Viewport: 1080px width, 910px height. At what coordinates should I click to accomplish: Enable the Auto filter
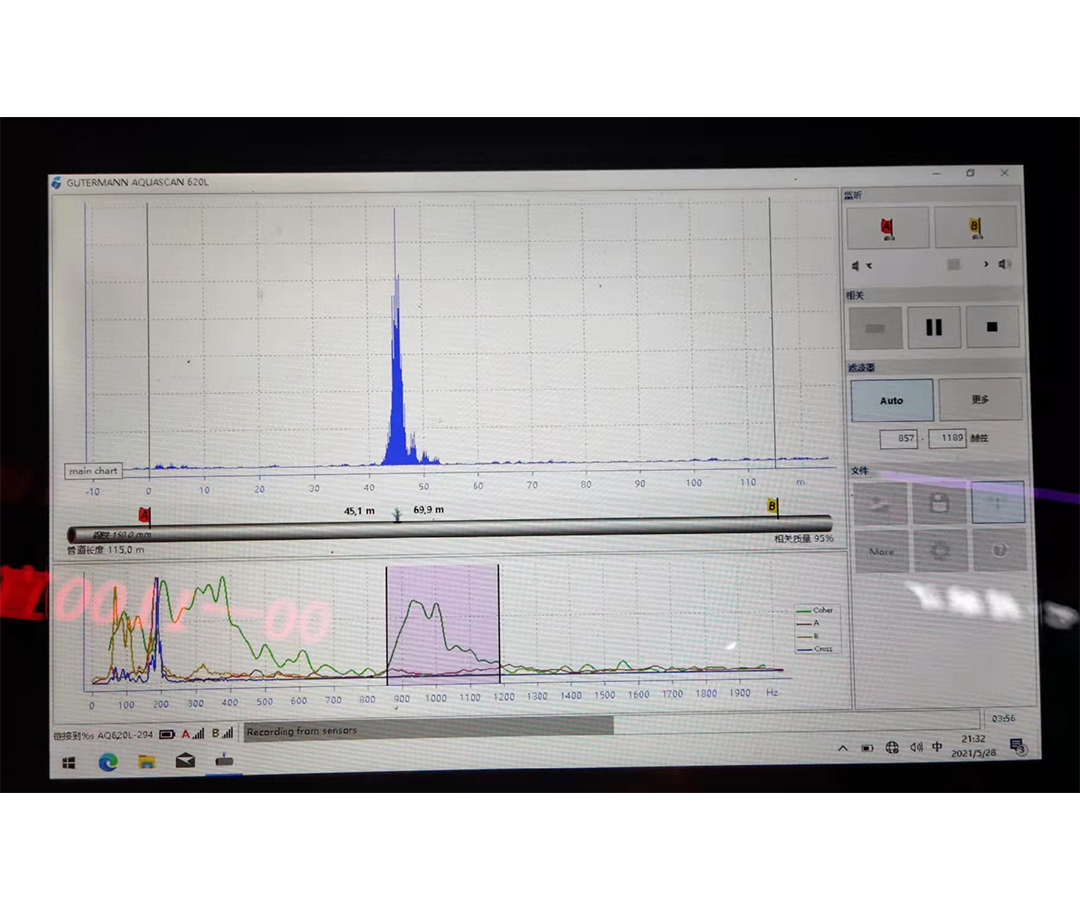coord(891,400)
